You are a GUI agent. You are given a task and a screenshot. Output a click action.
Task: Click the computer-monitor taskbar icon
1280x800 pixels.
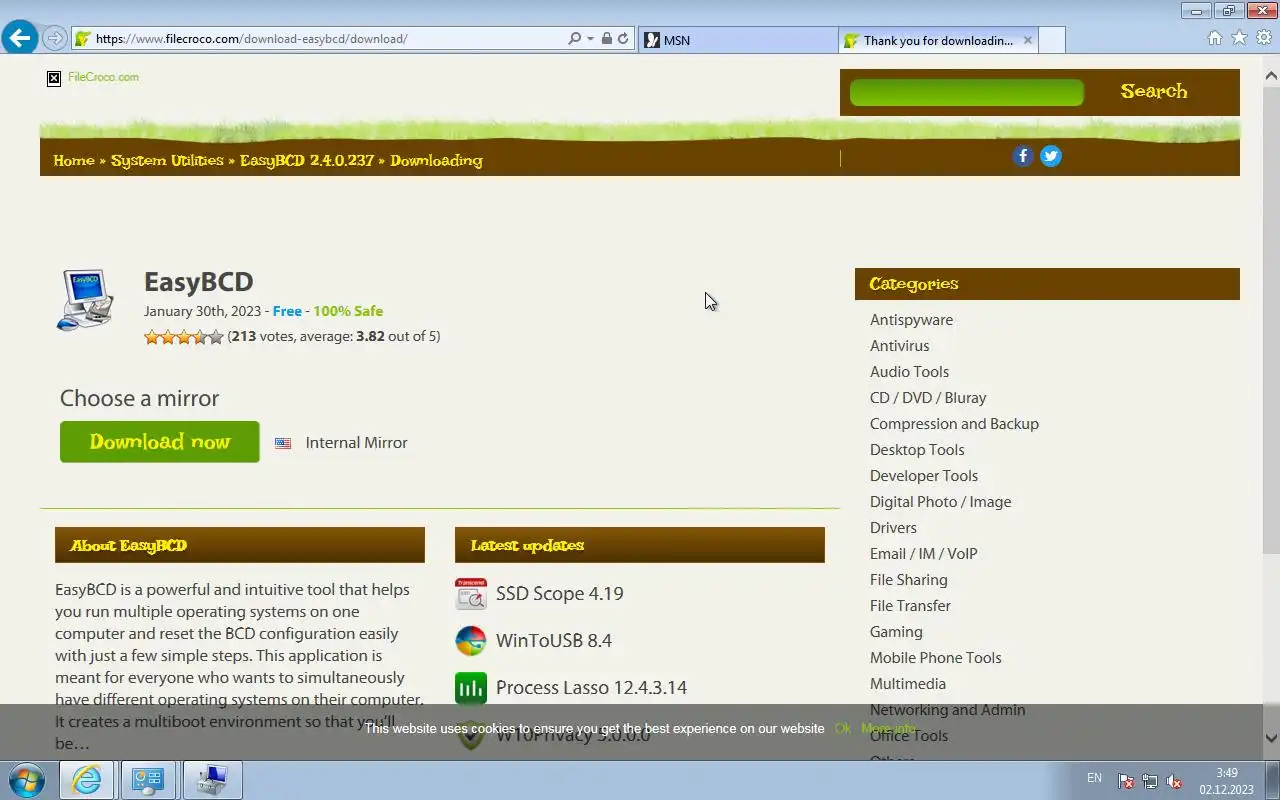[x=211, y=780]
